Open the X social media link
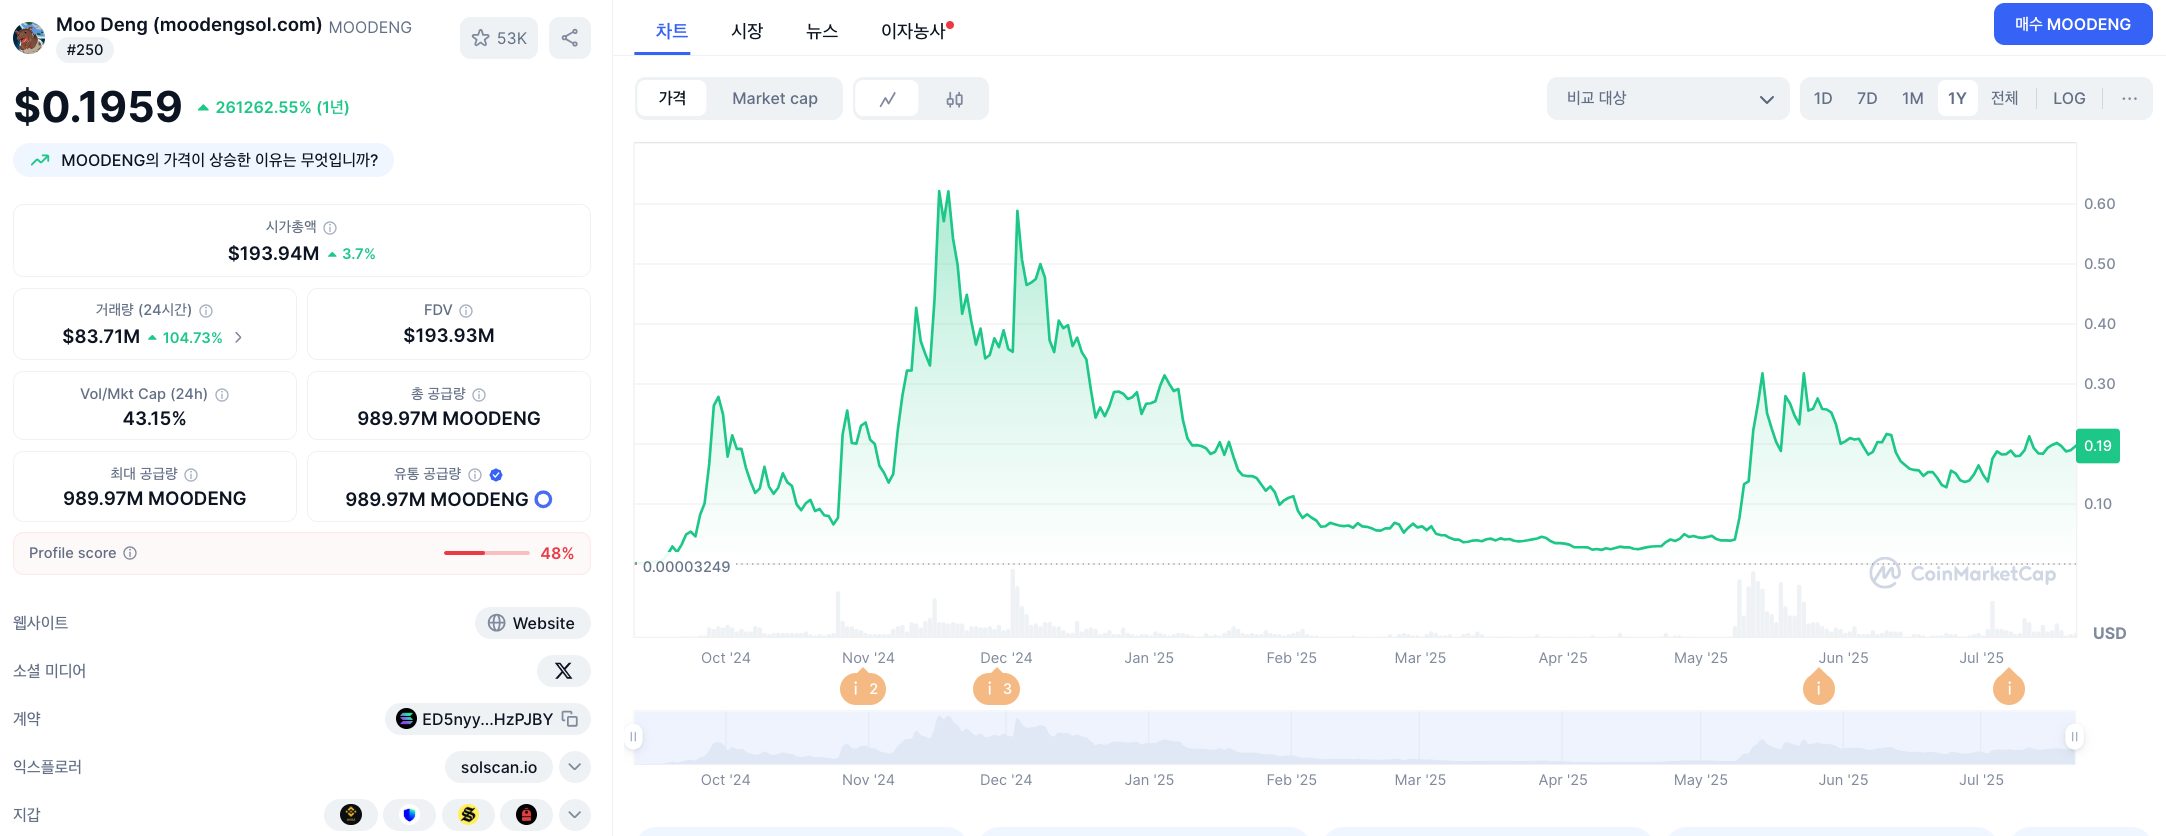2166x836 pixels. pos(564,671)
